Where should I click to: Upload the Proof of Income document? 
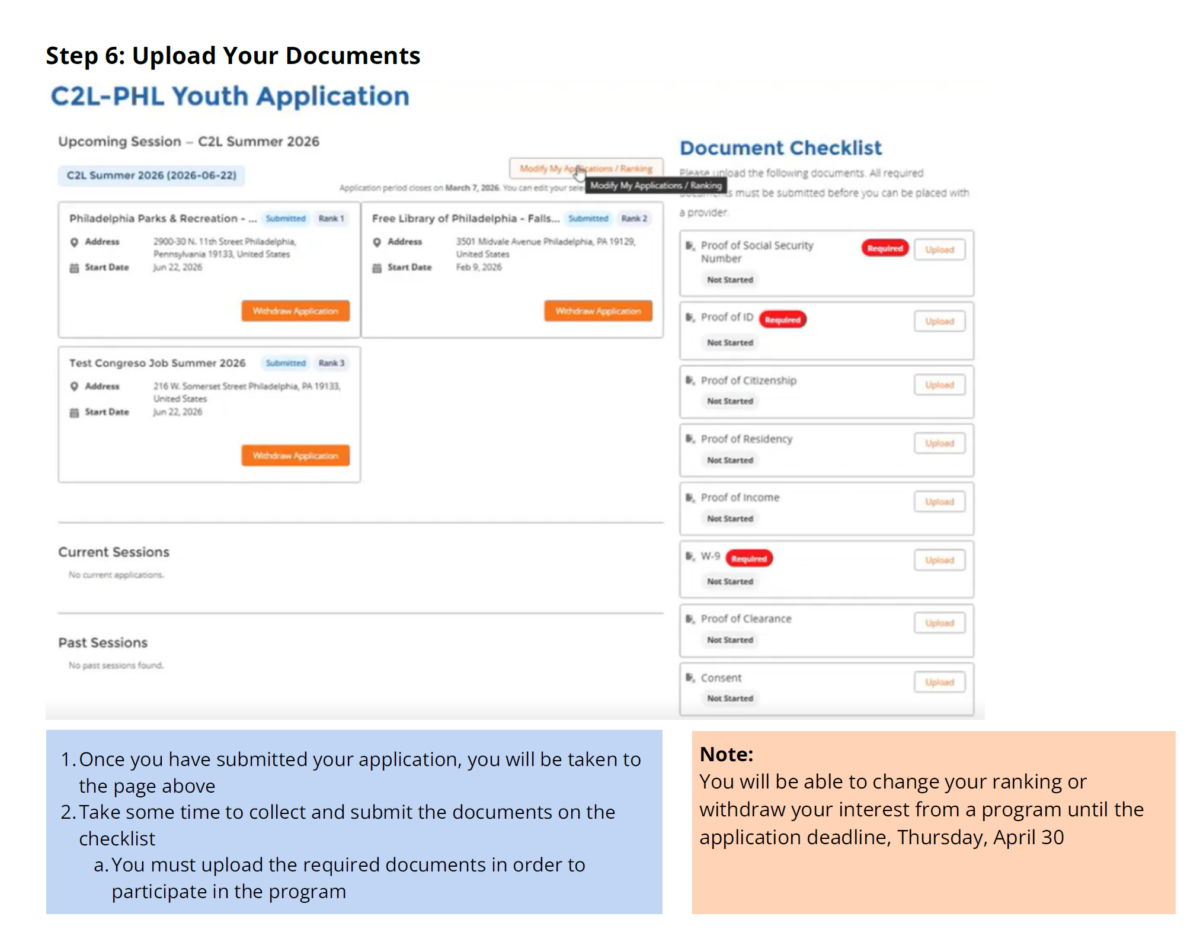pos(939,502)
